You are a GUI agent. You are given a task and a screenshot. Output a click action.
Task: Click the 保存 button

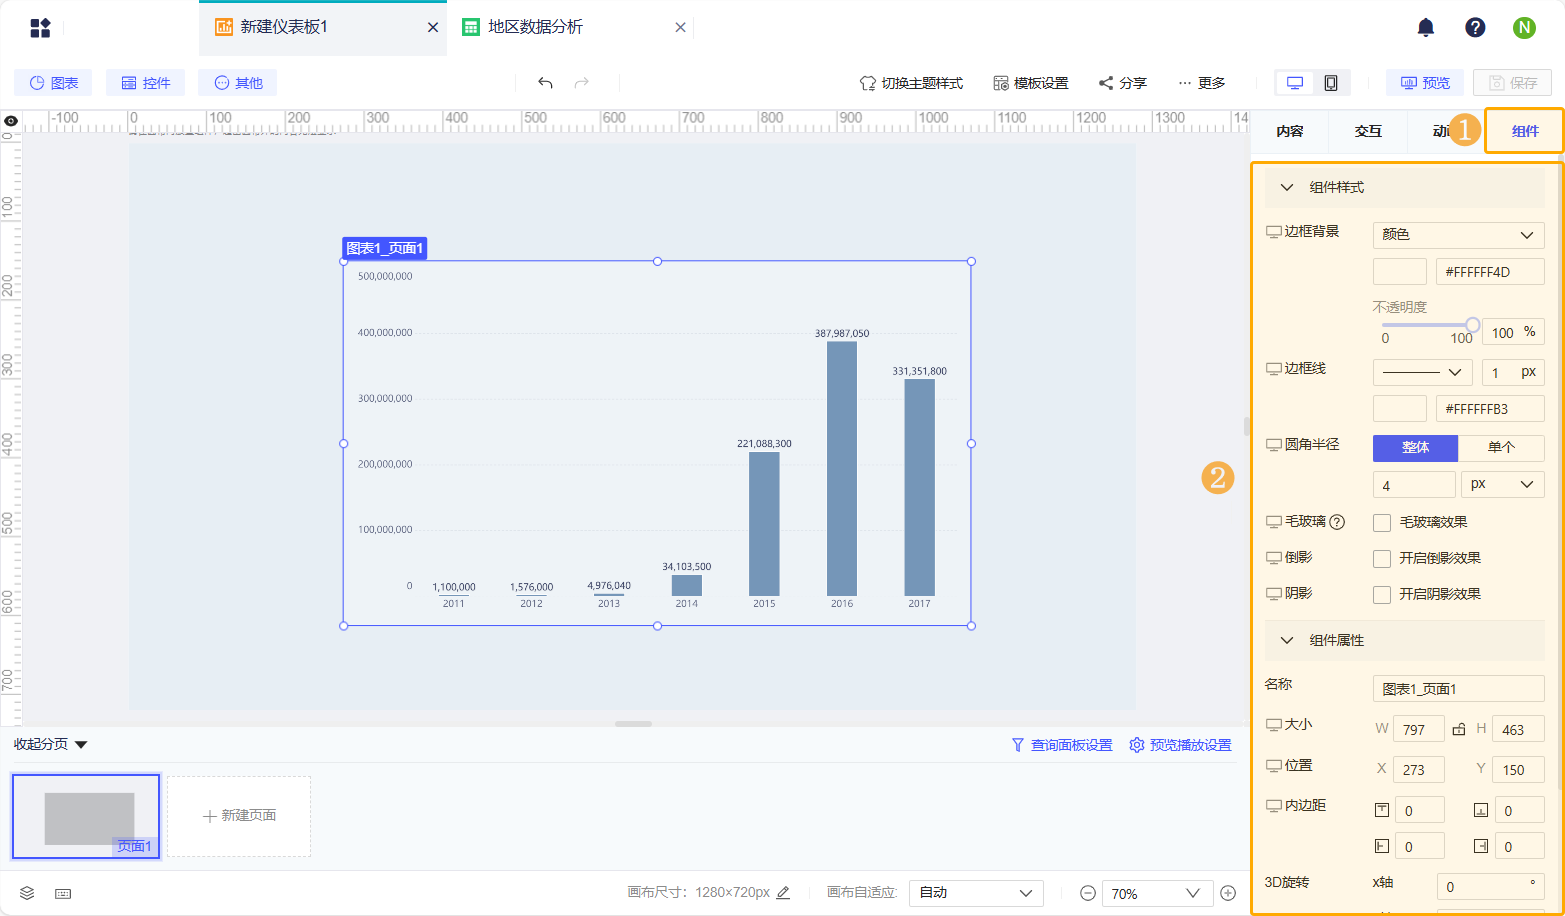(x=1513, y=83)
